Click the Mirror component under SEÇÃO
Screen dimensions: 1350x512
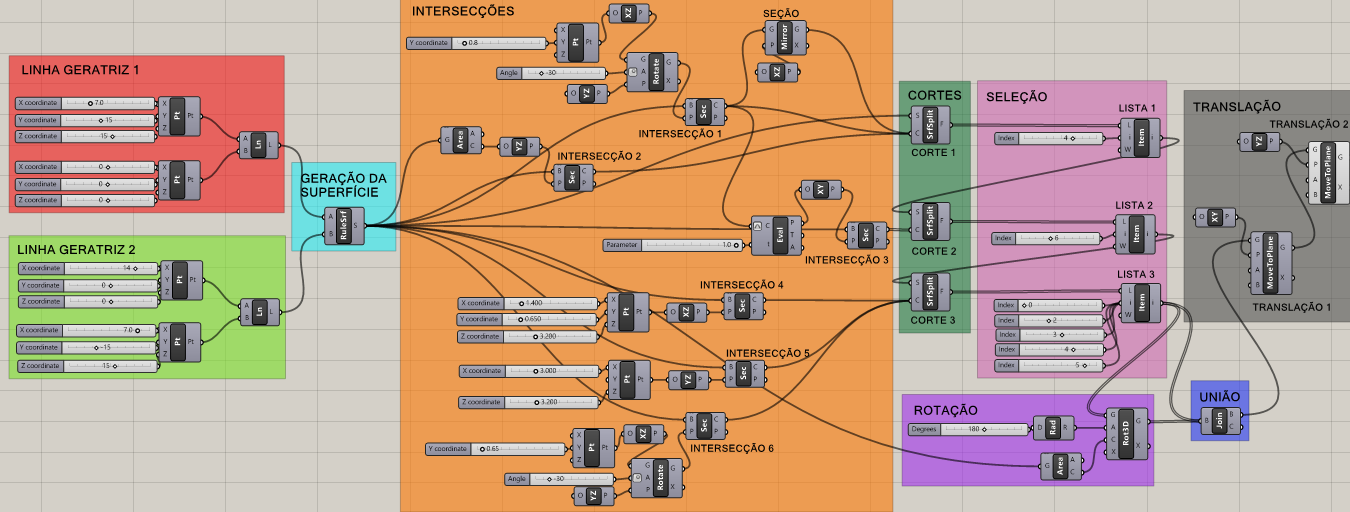pos(785,39)
